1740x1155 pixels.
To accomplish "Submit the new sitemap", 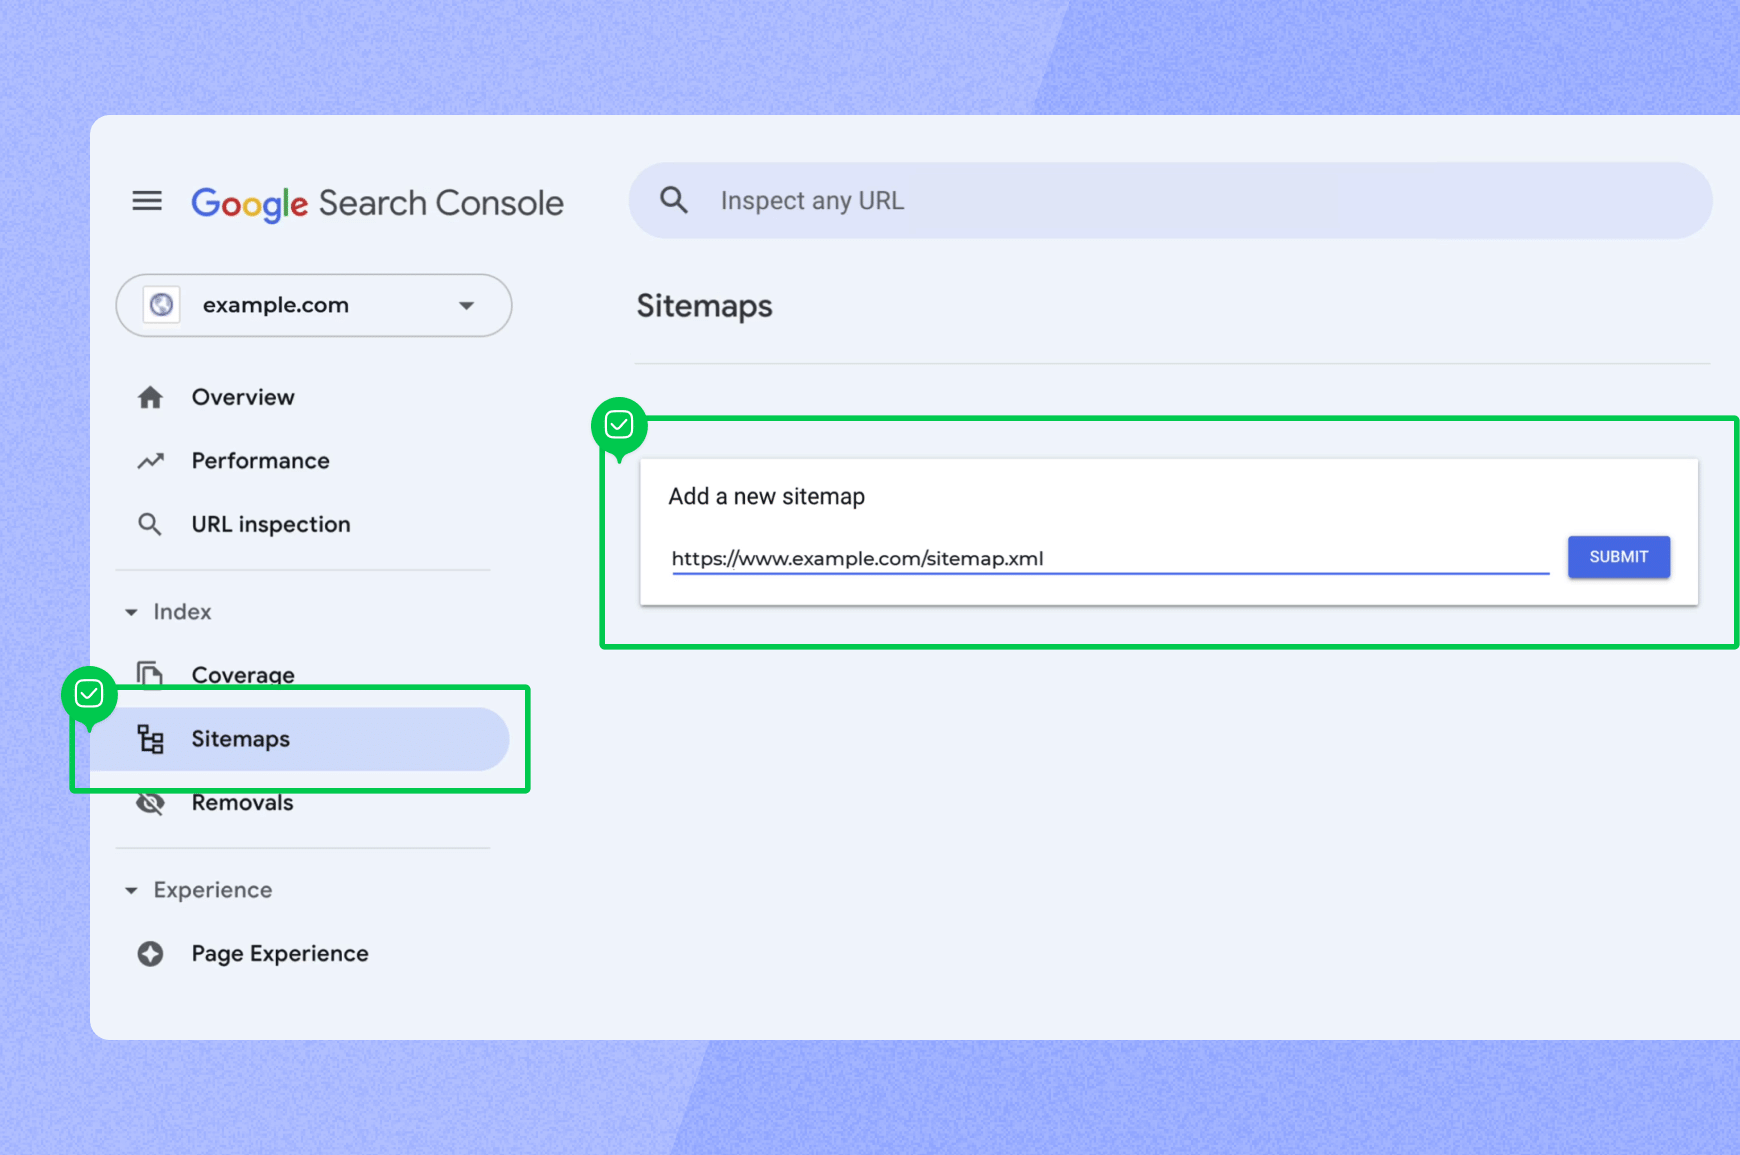I will [x=1619, y=557].
